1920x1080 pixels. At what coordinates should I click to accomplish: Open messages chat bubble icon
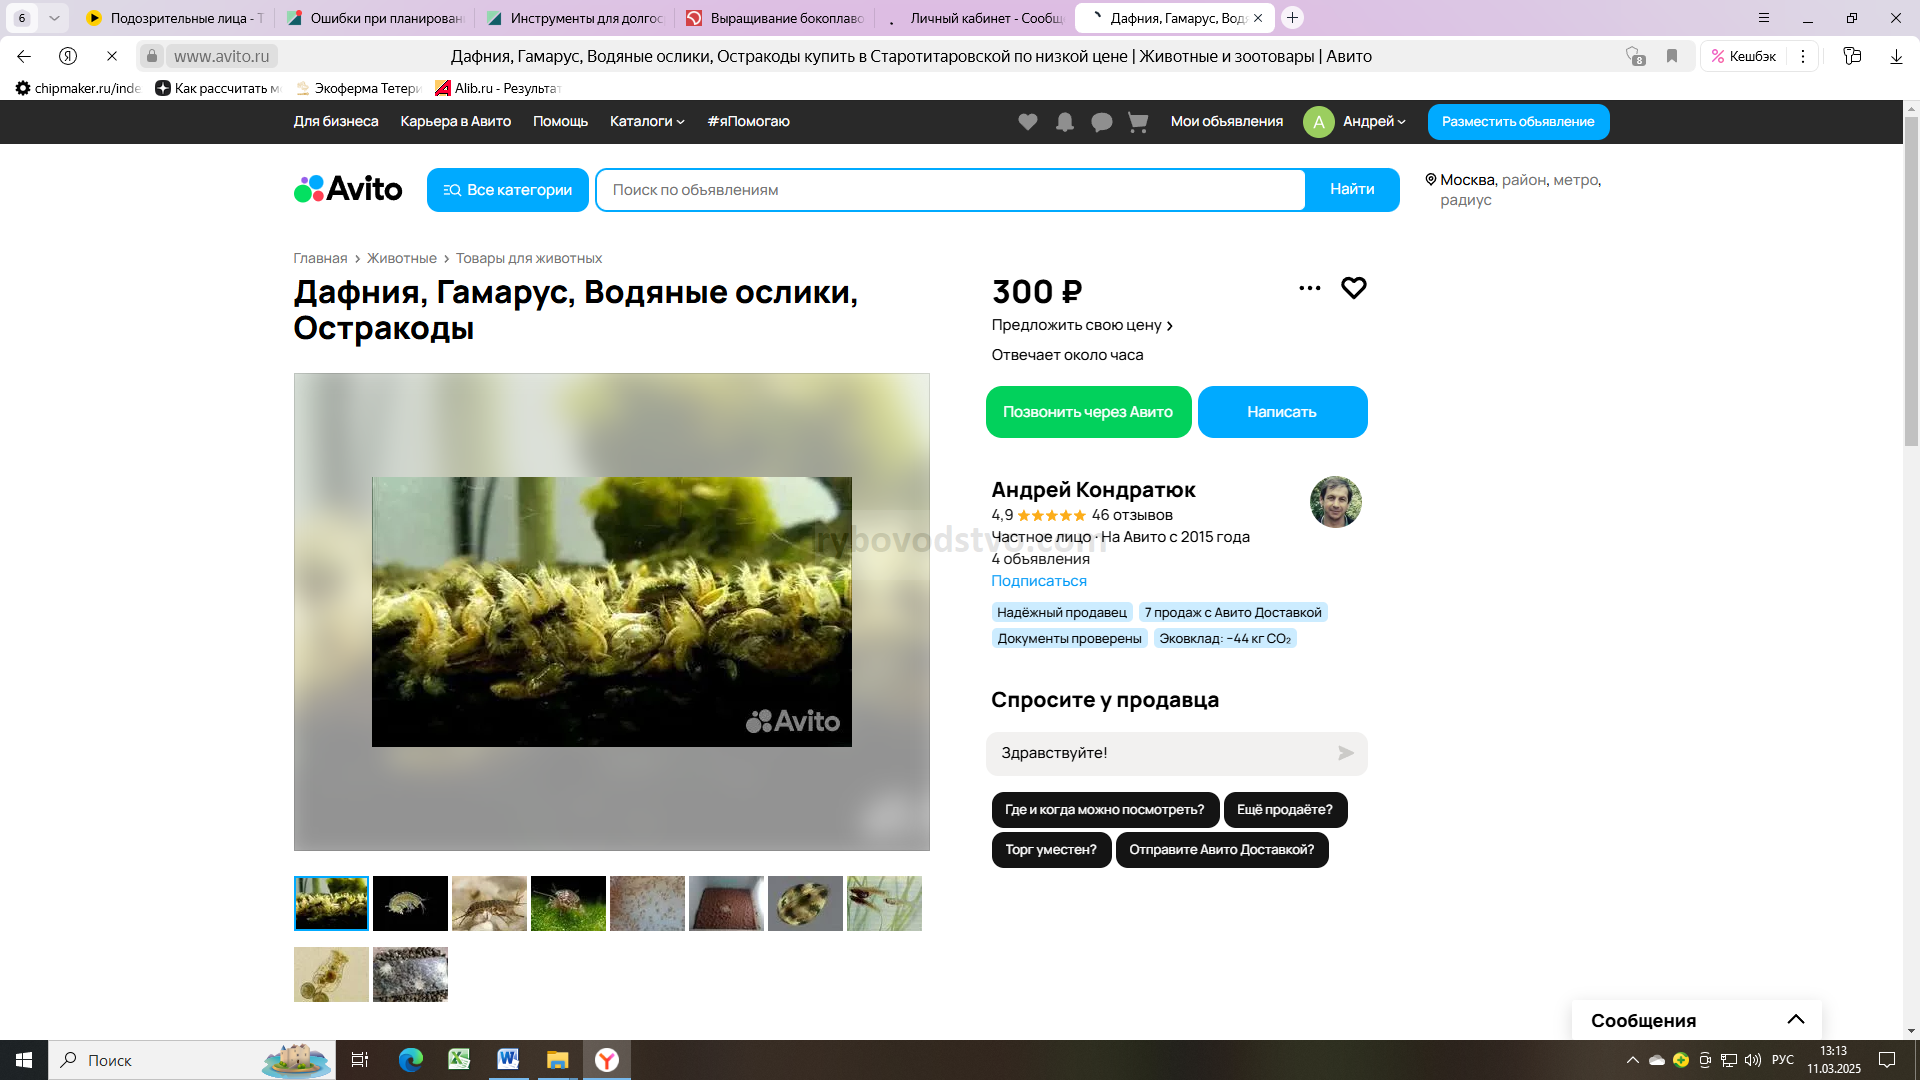1102,122
